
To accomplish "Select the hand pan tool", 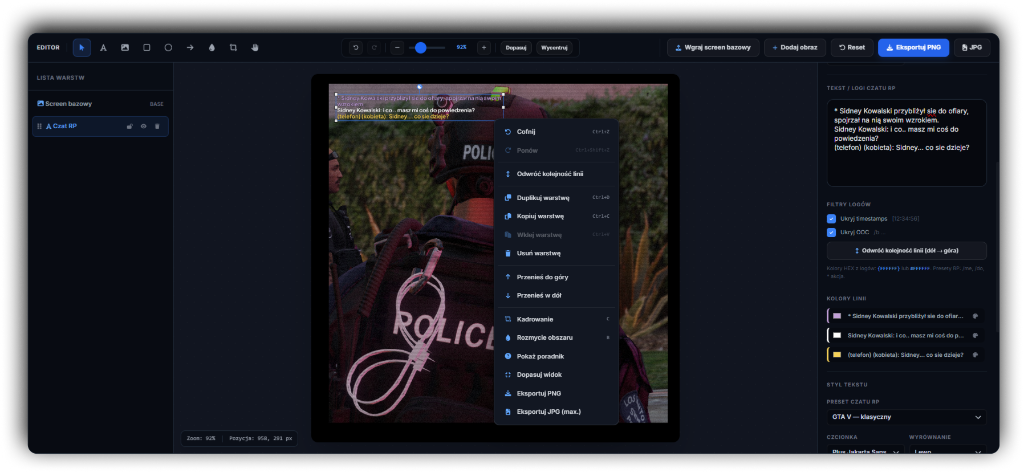I will [x=255, y=48].
